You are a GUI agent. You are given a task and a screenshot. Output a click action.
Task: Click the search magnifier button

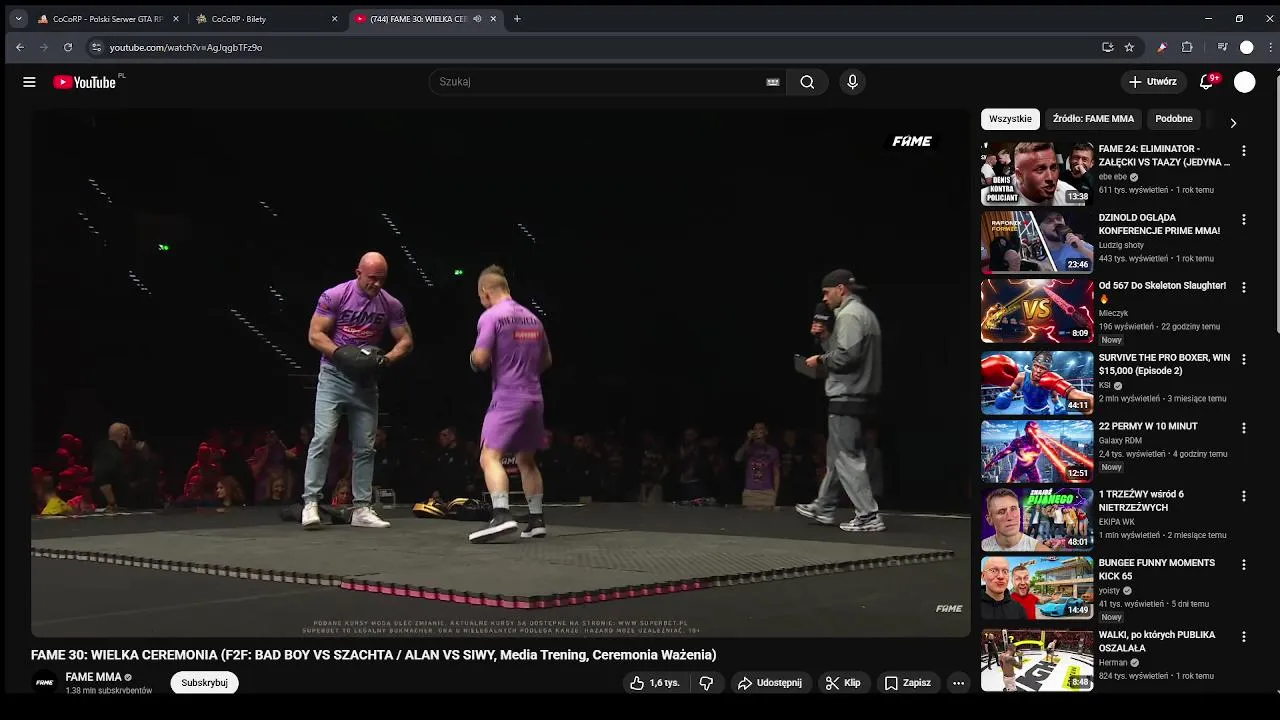807,82
